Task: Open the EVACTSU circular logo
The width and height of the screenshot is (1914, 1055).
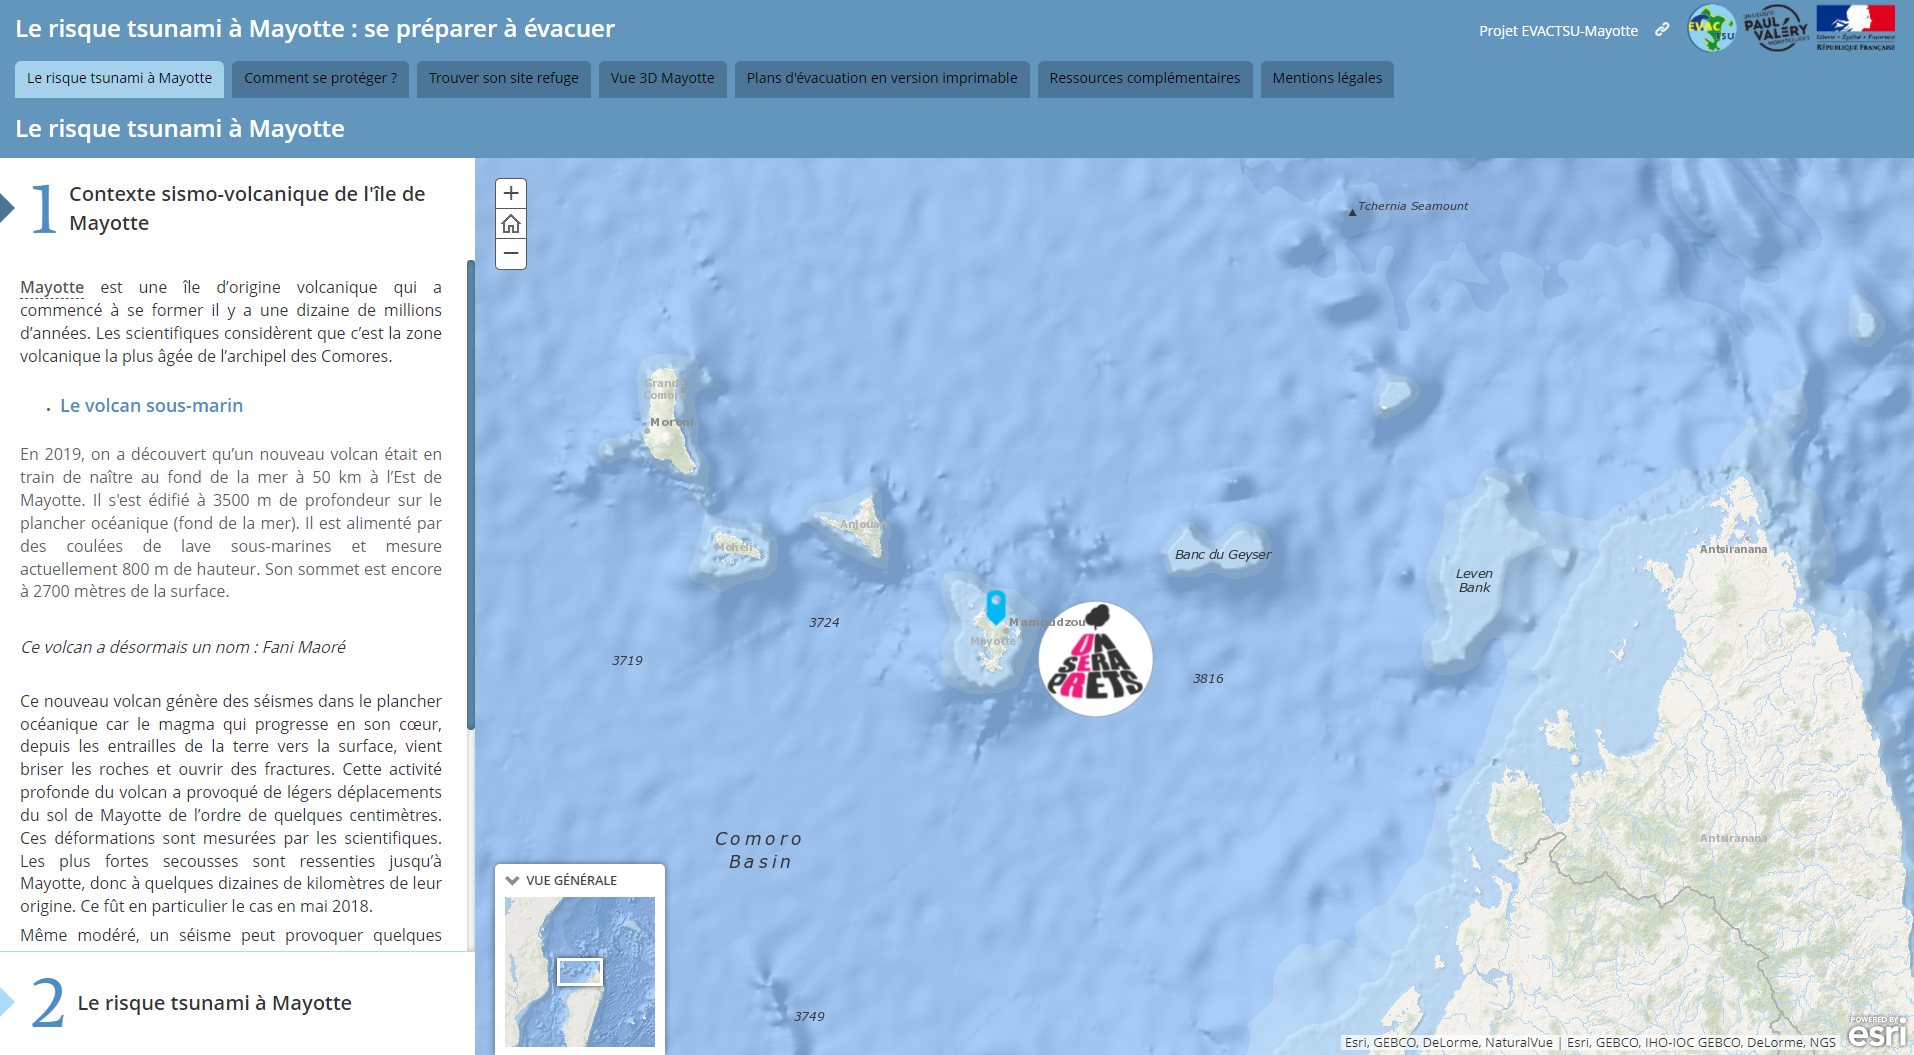Action: (1711, 28)
